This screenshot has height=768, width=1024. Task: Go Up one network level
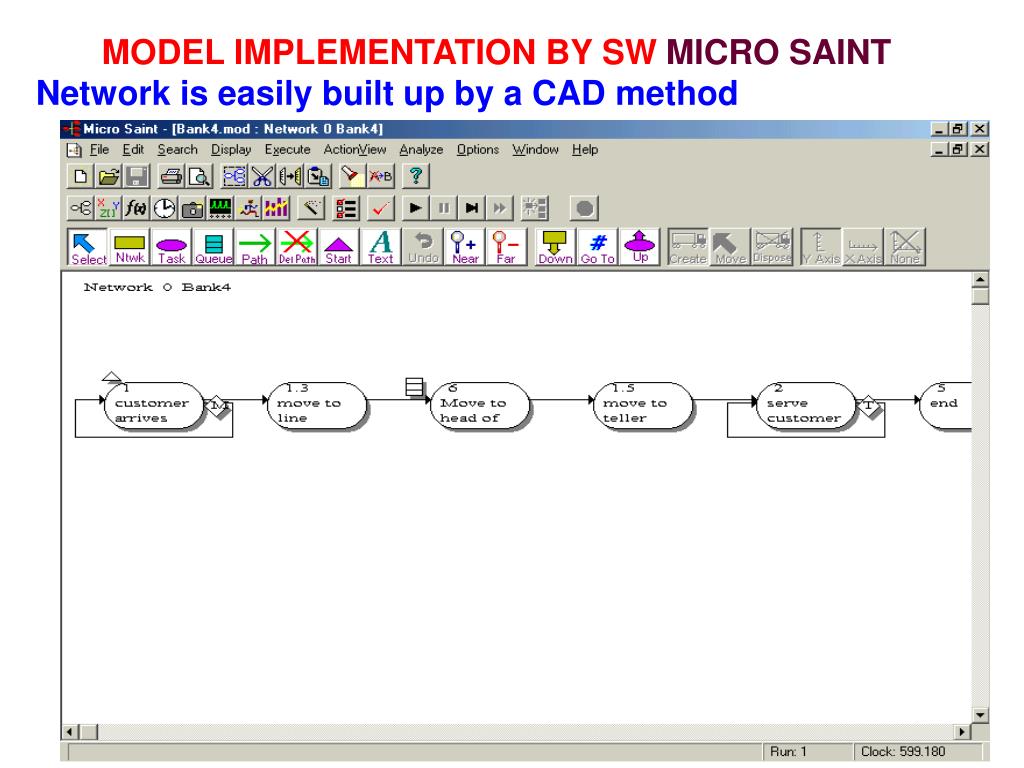pyautogui.click(x=639, y=247)
